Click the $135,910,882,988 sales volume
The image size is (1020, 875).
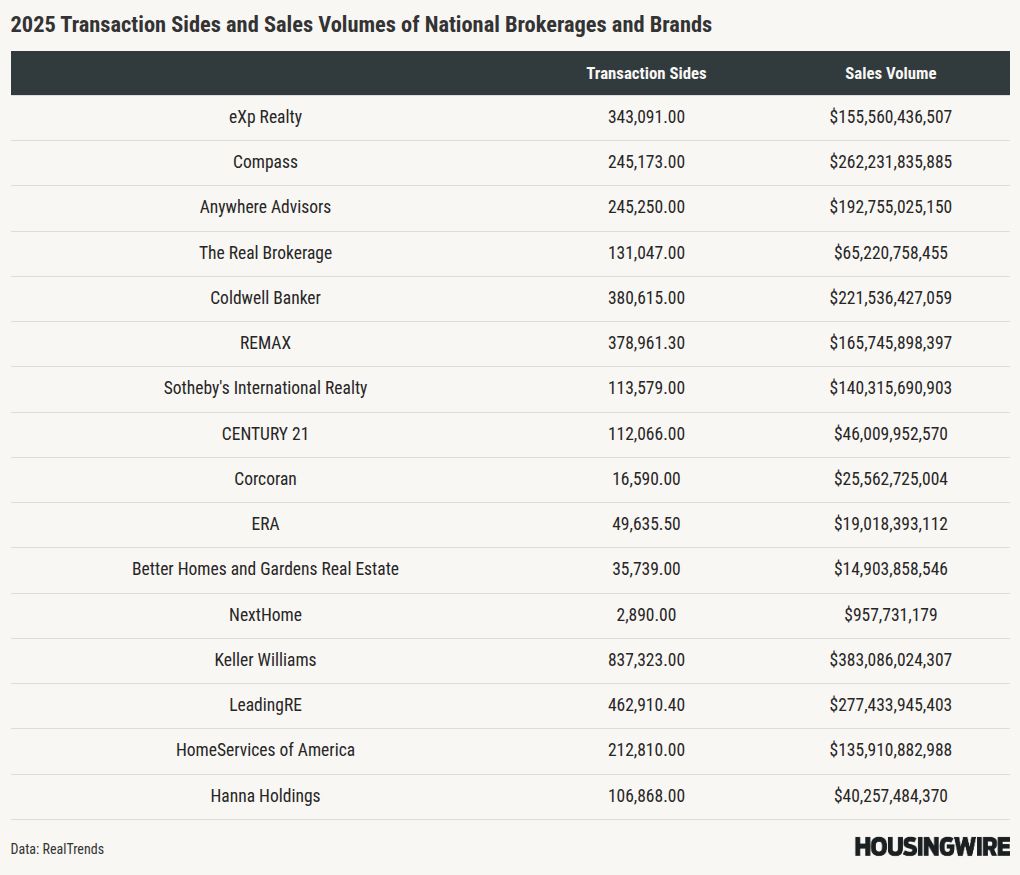890,750
